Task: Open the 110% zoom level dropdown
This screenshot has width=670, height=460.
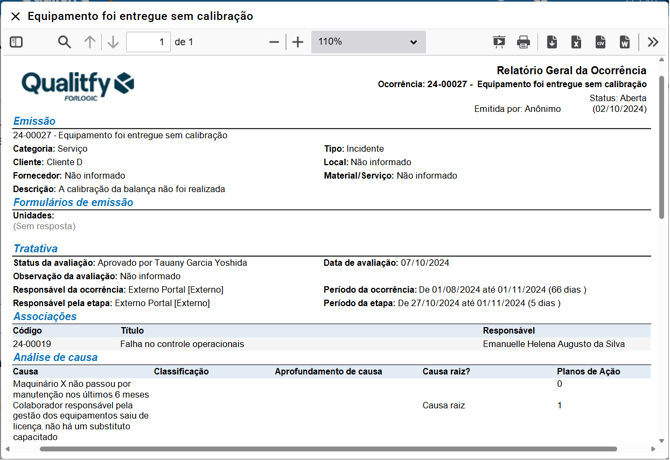Action: point(368,42)
